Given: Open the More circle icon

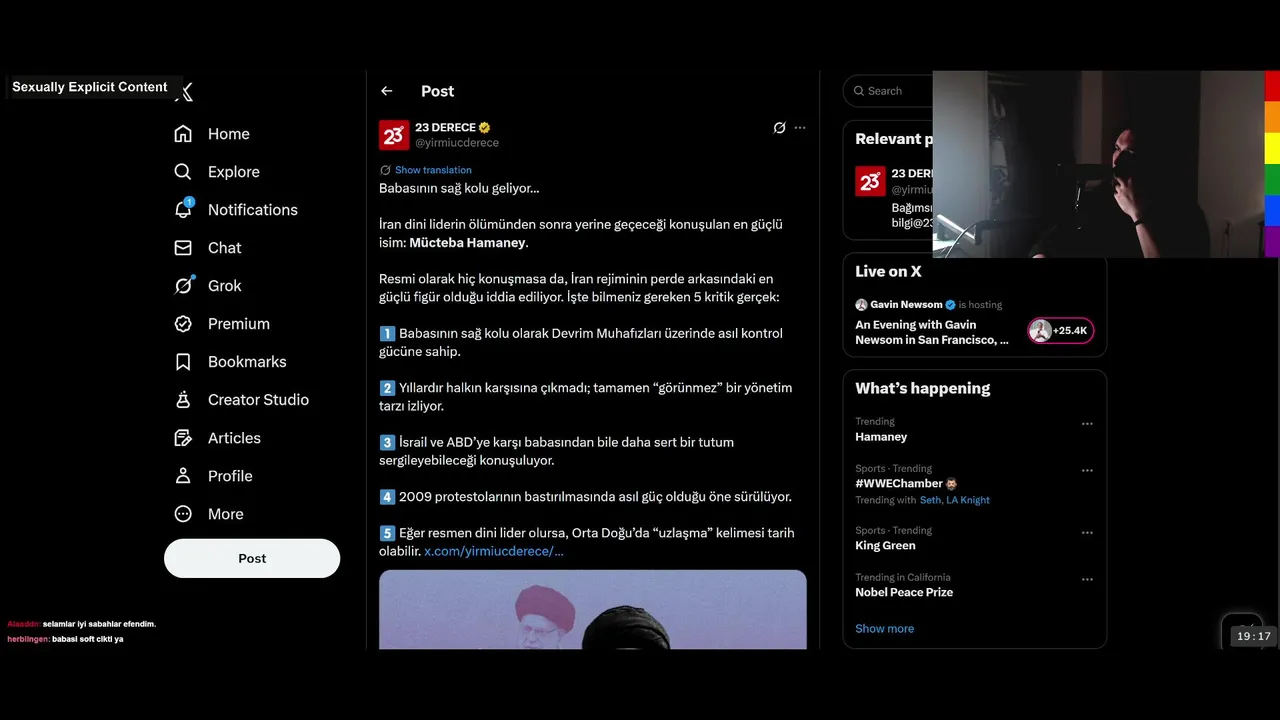Looking at the screenshot, I should point(183,514).
